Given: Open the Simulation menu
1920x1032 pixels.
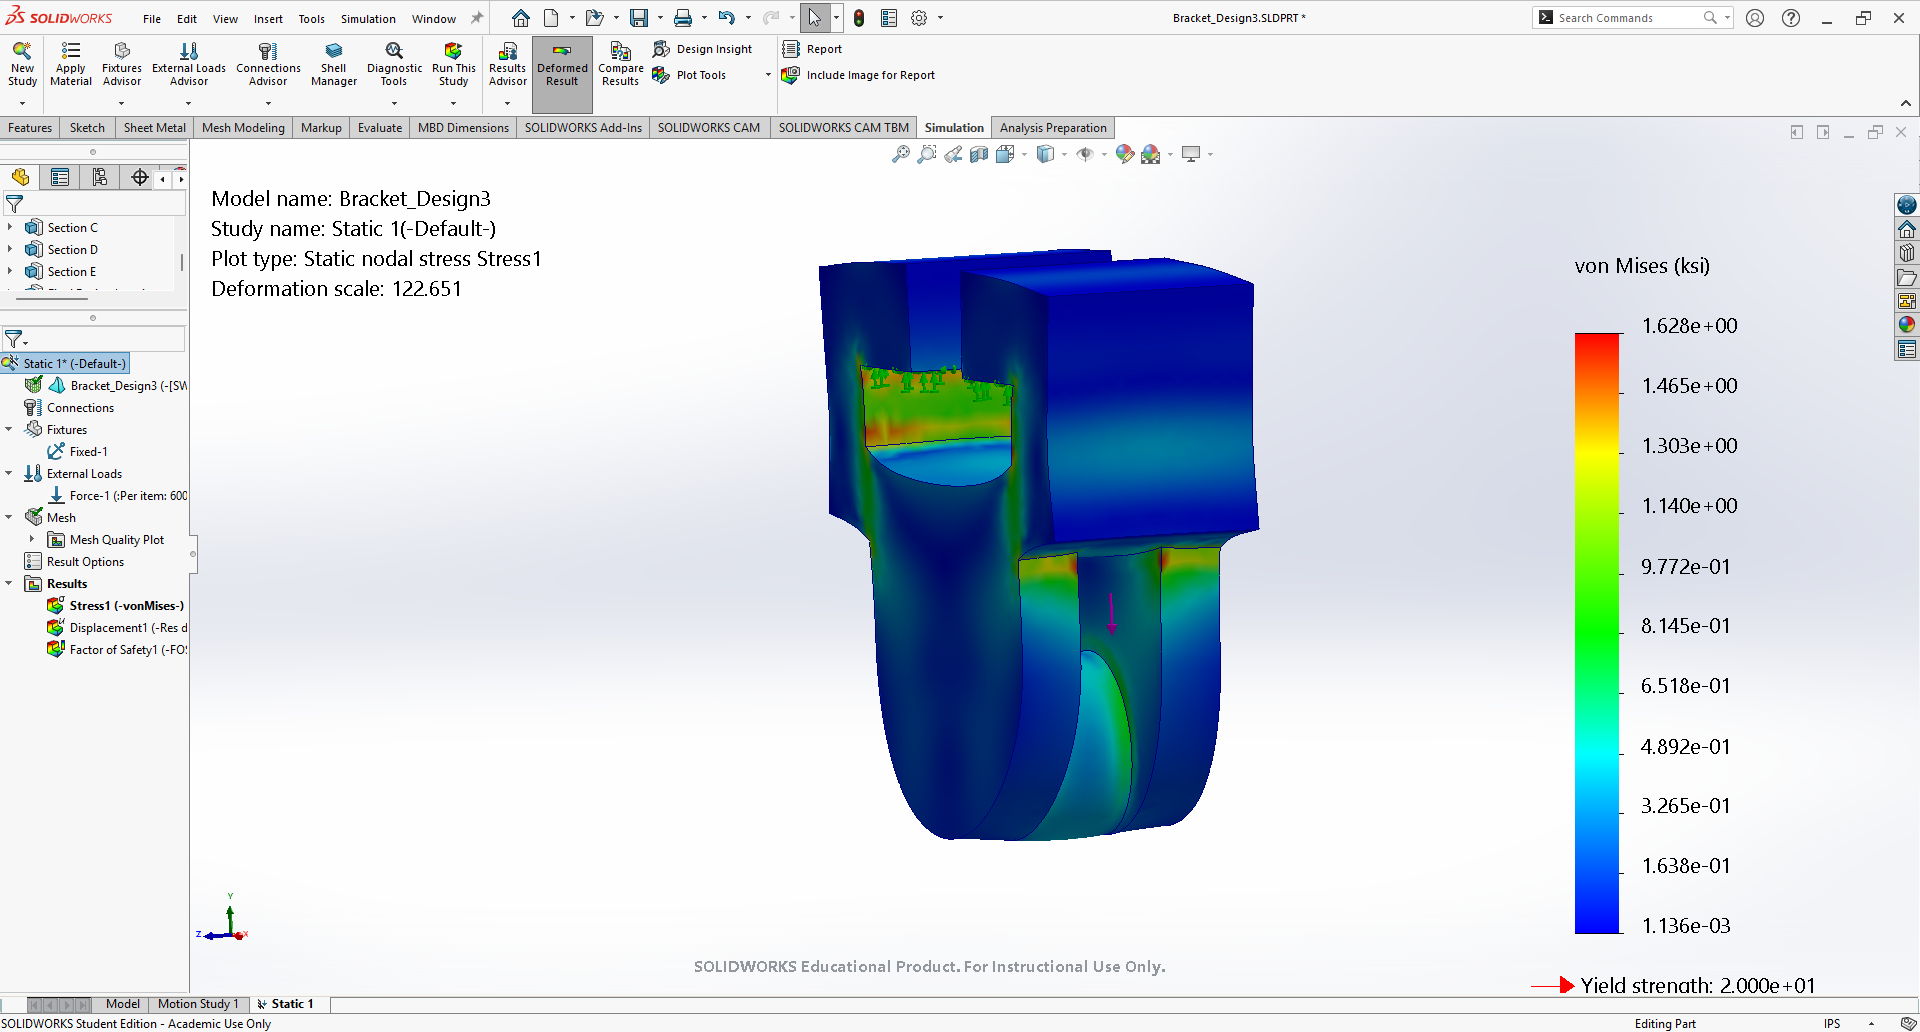Looking at the screenshot, I should coord(368,19).
